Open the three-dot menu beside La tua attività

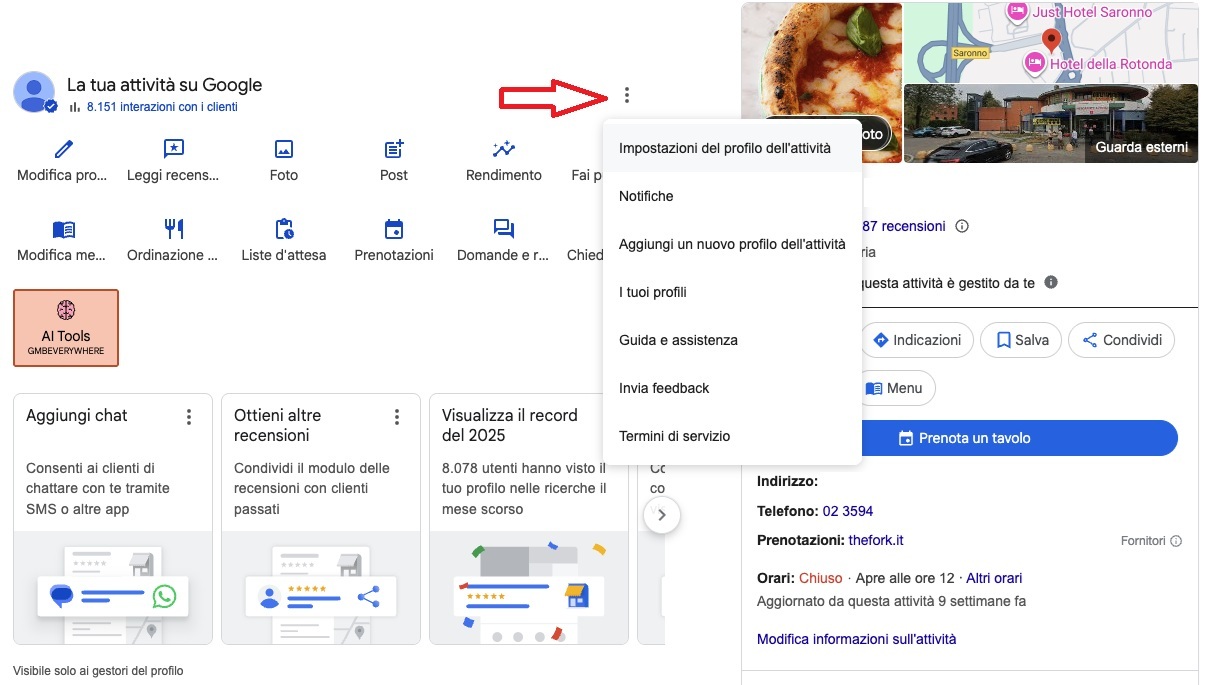(627, 96)
